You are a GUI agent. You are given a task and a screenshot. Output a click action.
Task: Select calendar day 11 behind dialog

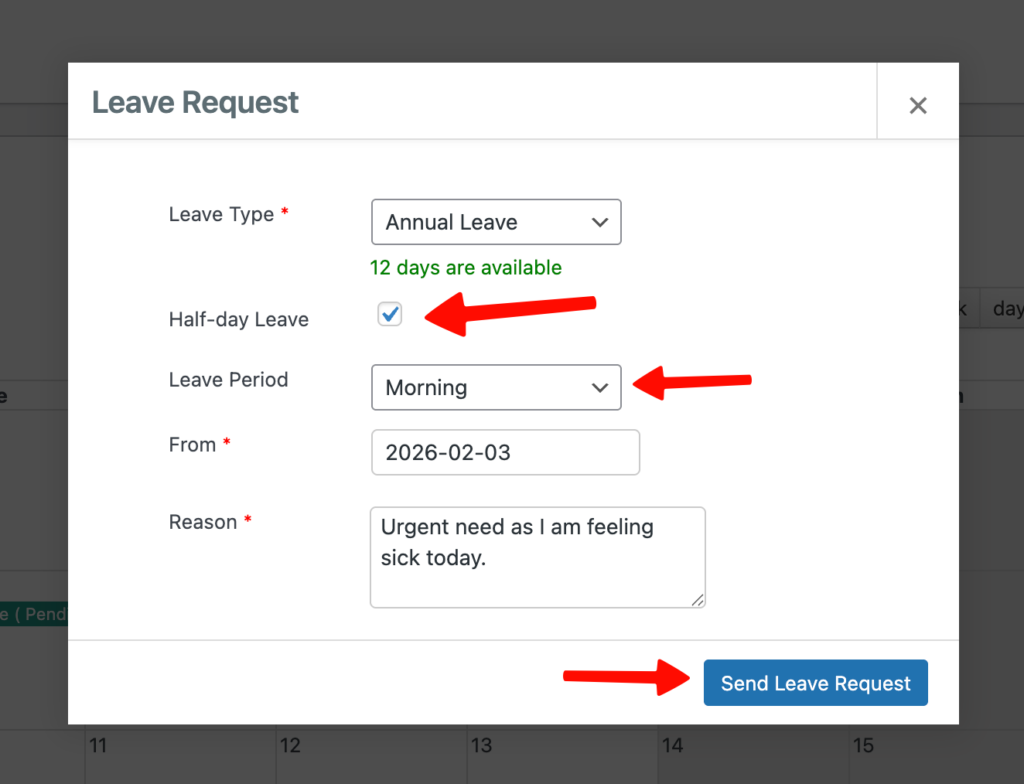[98, 746]
